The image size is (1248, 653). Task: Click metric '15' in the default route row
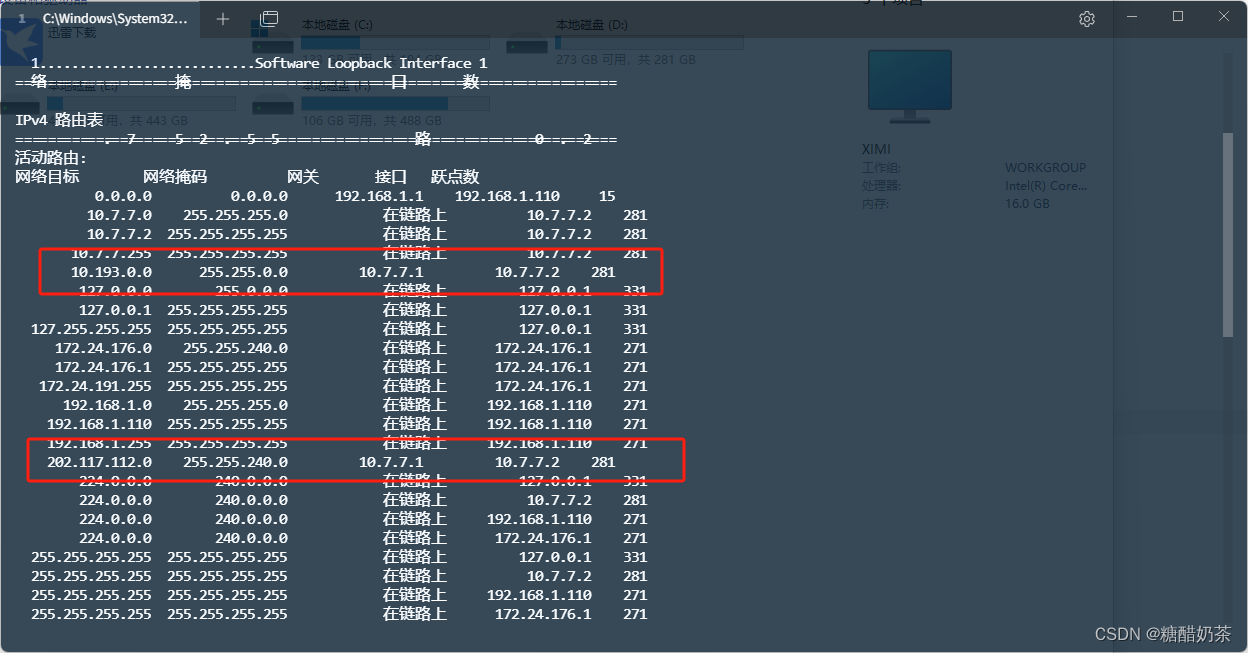pyautogui.click(x=607, y=196)
